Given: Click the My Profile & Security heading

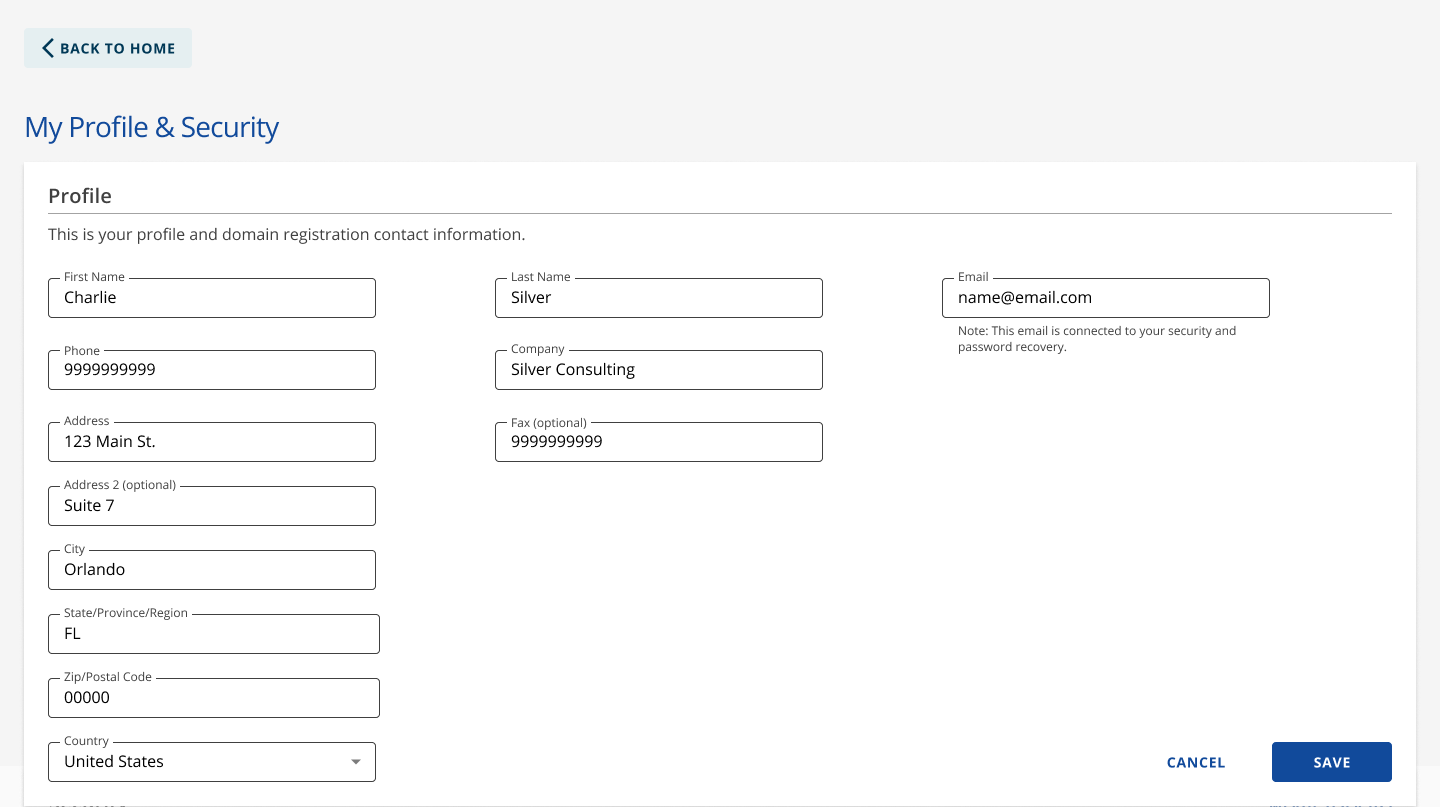Looking at the screenshot, I should pyautogui.click(x=151, y=128).
